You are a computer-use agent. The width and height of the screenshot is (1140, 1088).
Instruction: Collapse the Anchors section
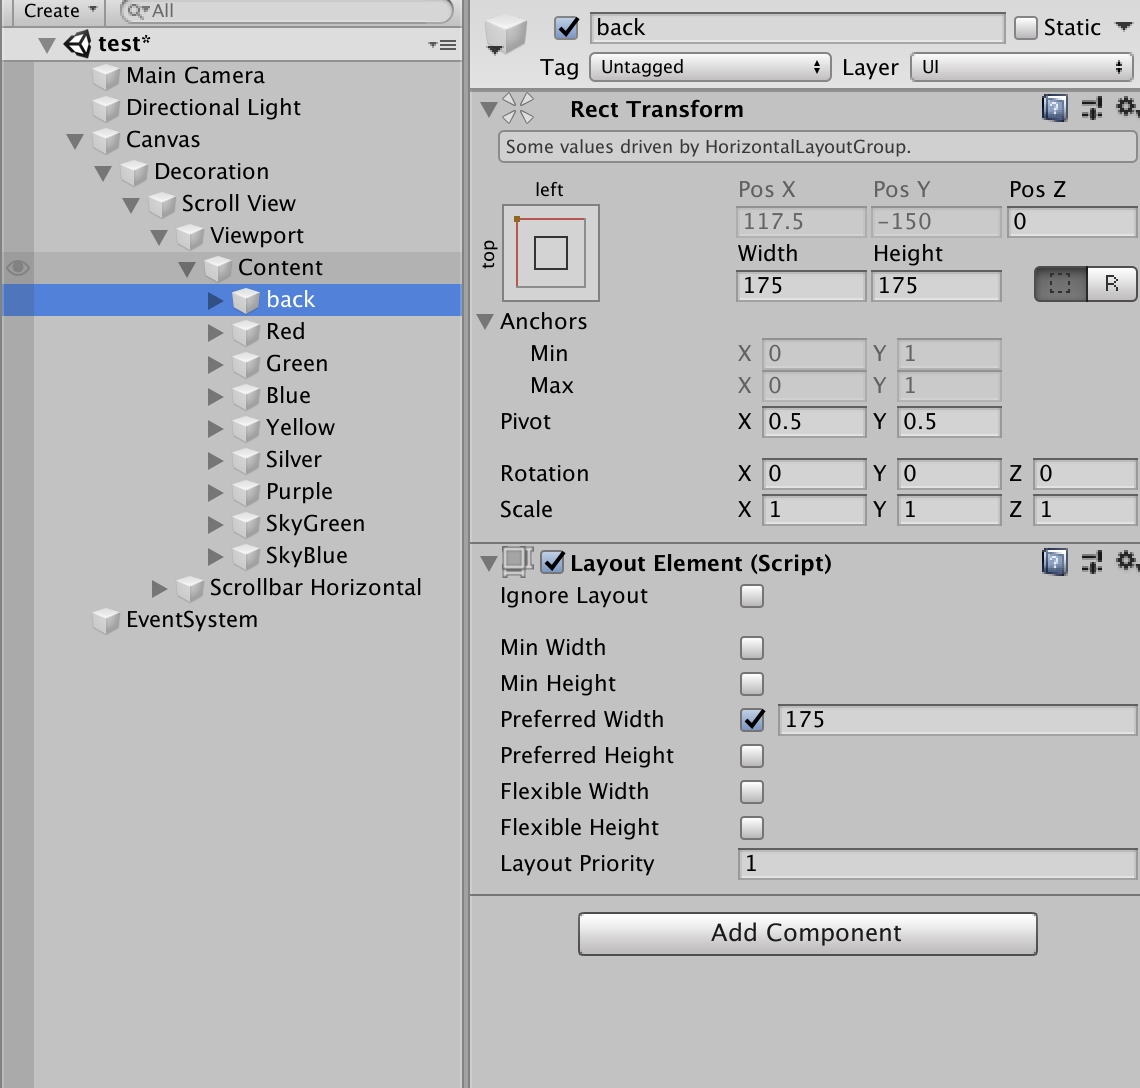(485, 321)
